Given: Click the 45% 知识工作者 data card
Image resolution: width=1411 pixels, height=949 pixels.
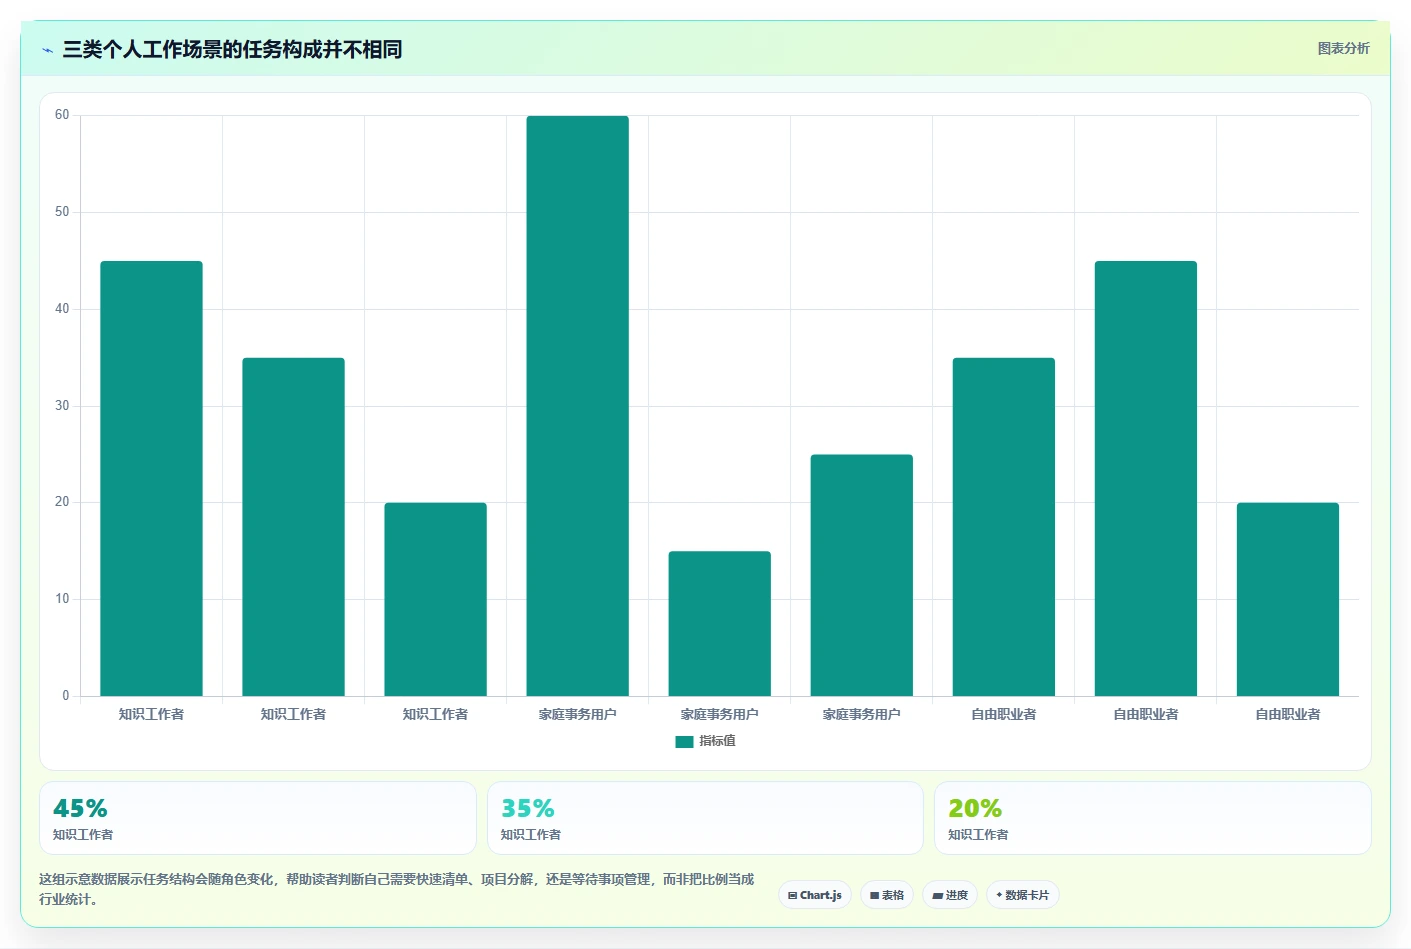Looking at the screenshot, I should click(258, 818).
